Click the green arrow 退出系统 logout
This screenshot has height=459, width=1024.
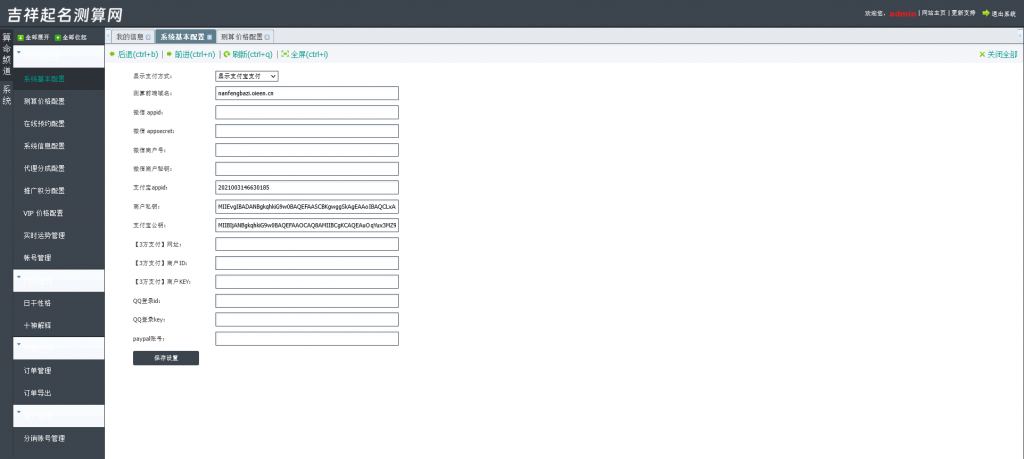[x=986, y=13]
